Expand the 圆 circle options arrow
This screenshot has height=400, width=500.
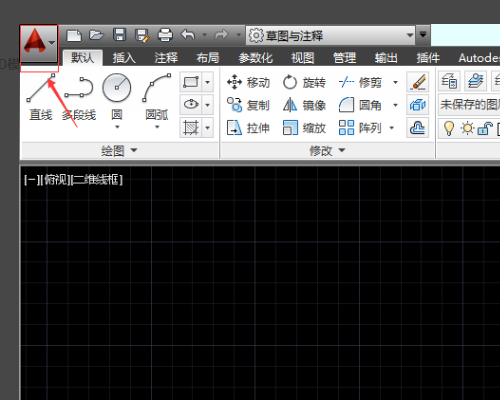coord(117,127)
